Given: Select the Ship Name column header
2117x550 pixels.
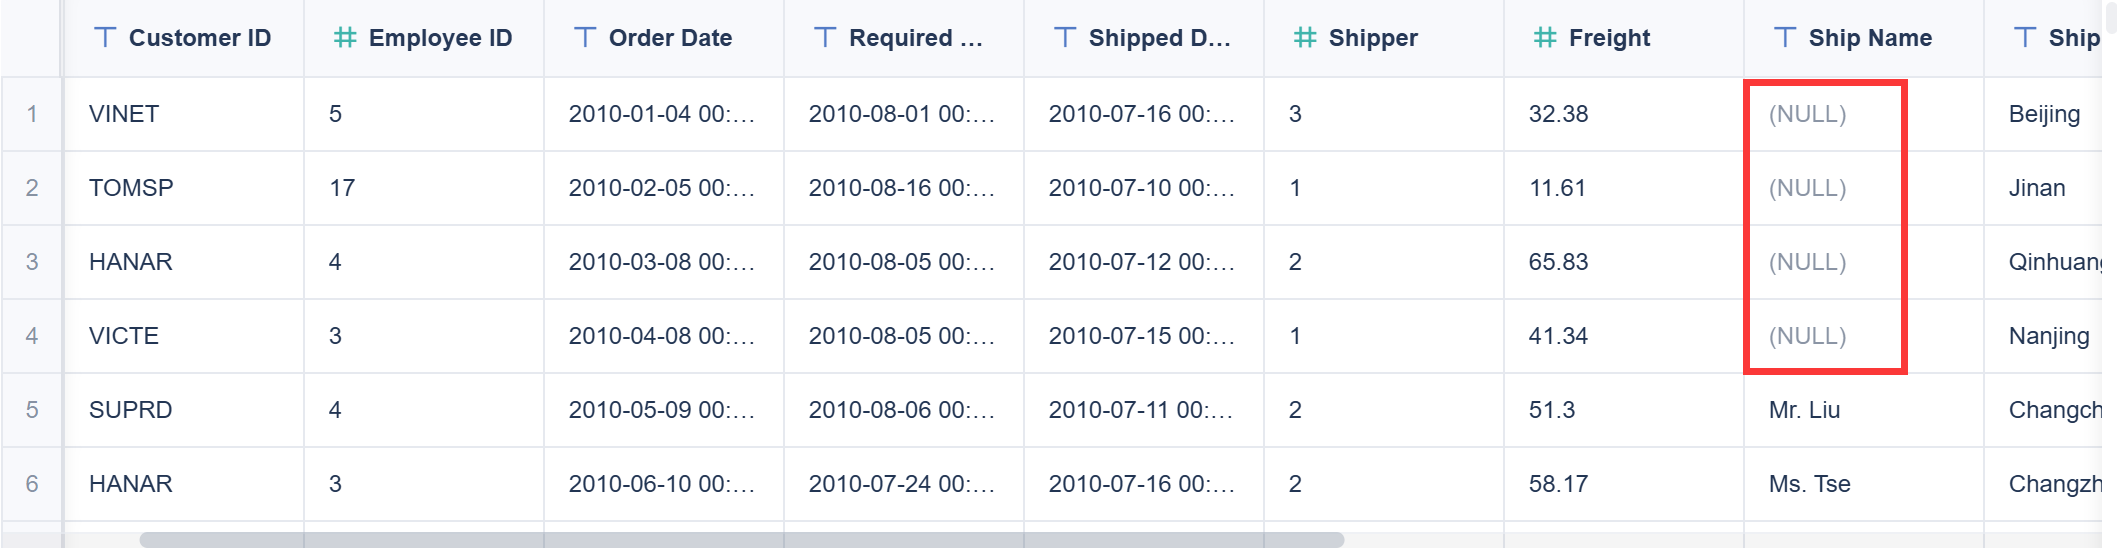Looking at the screenshot, I should (x=1870, y=38).
